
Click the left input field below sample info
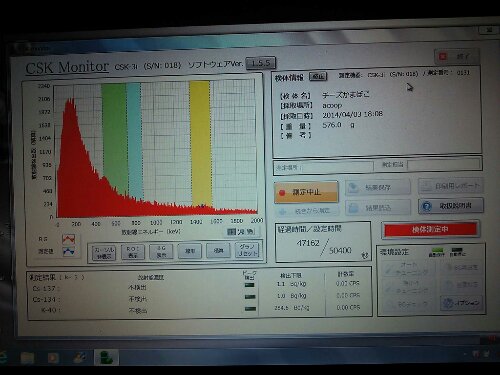(x=323, y=167)
